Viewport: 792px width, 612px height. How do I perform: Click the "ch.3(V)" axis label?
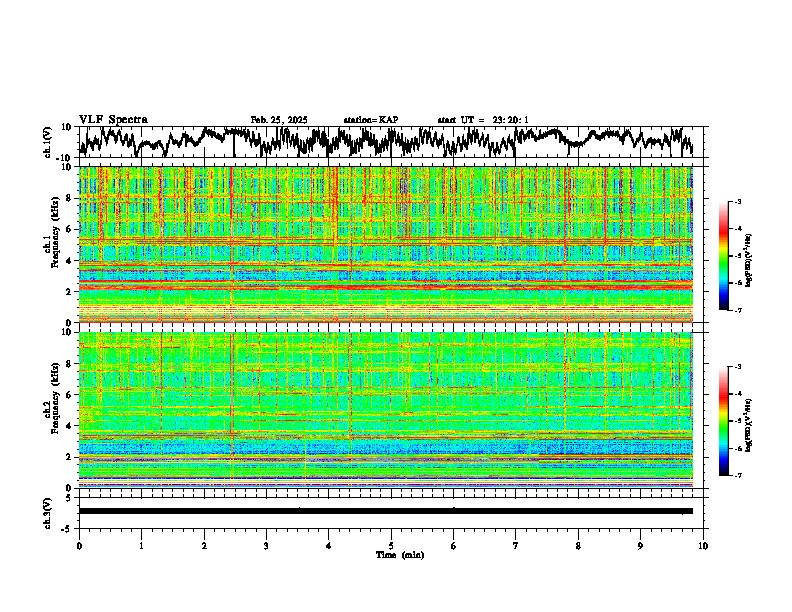pyautogui.click(x=48, y=513)
